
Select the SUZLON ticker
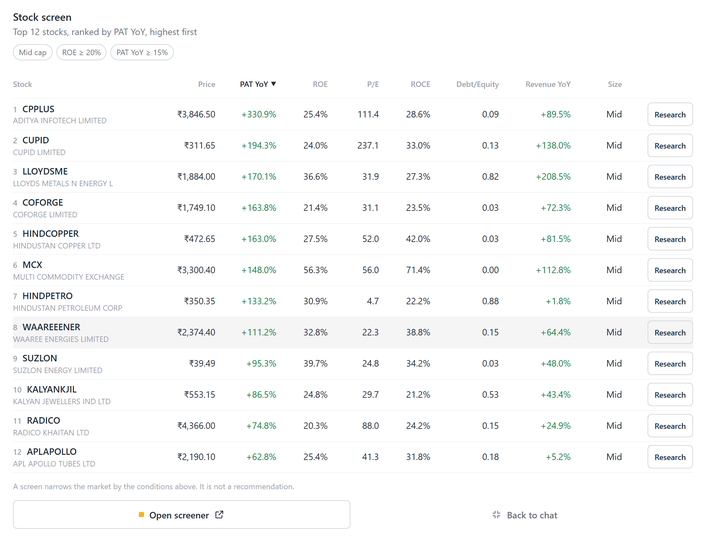[40, 358]
